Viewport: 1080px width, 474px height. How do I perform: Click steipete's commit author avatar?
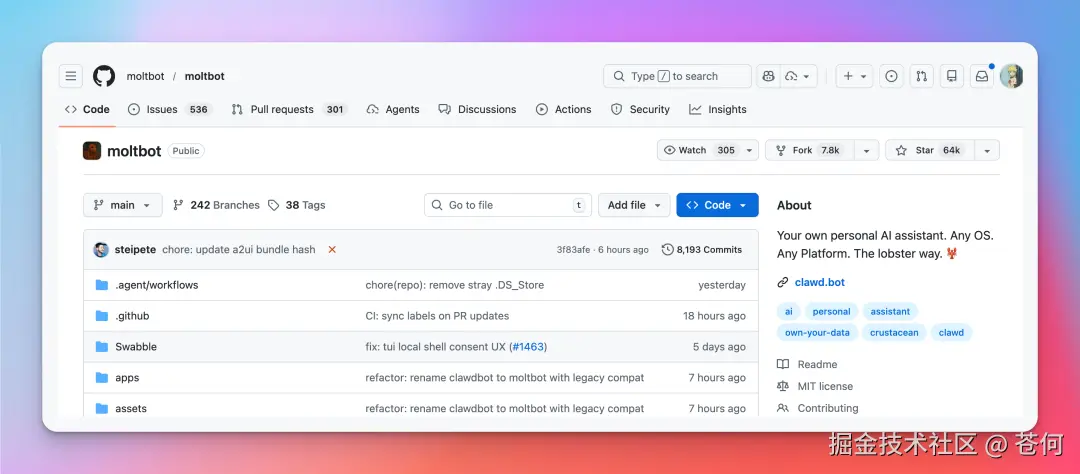(x=101, y=249)
